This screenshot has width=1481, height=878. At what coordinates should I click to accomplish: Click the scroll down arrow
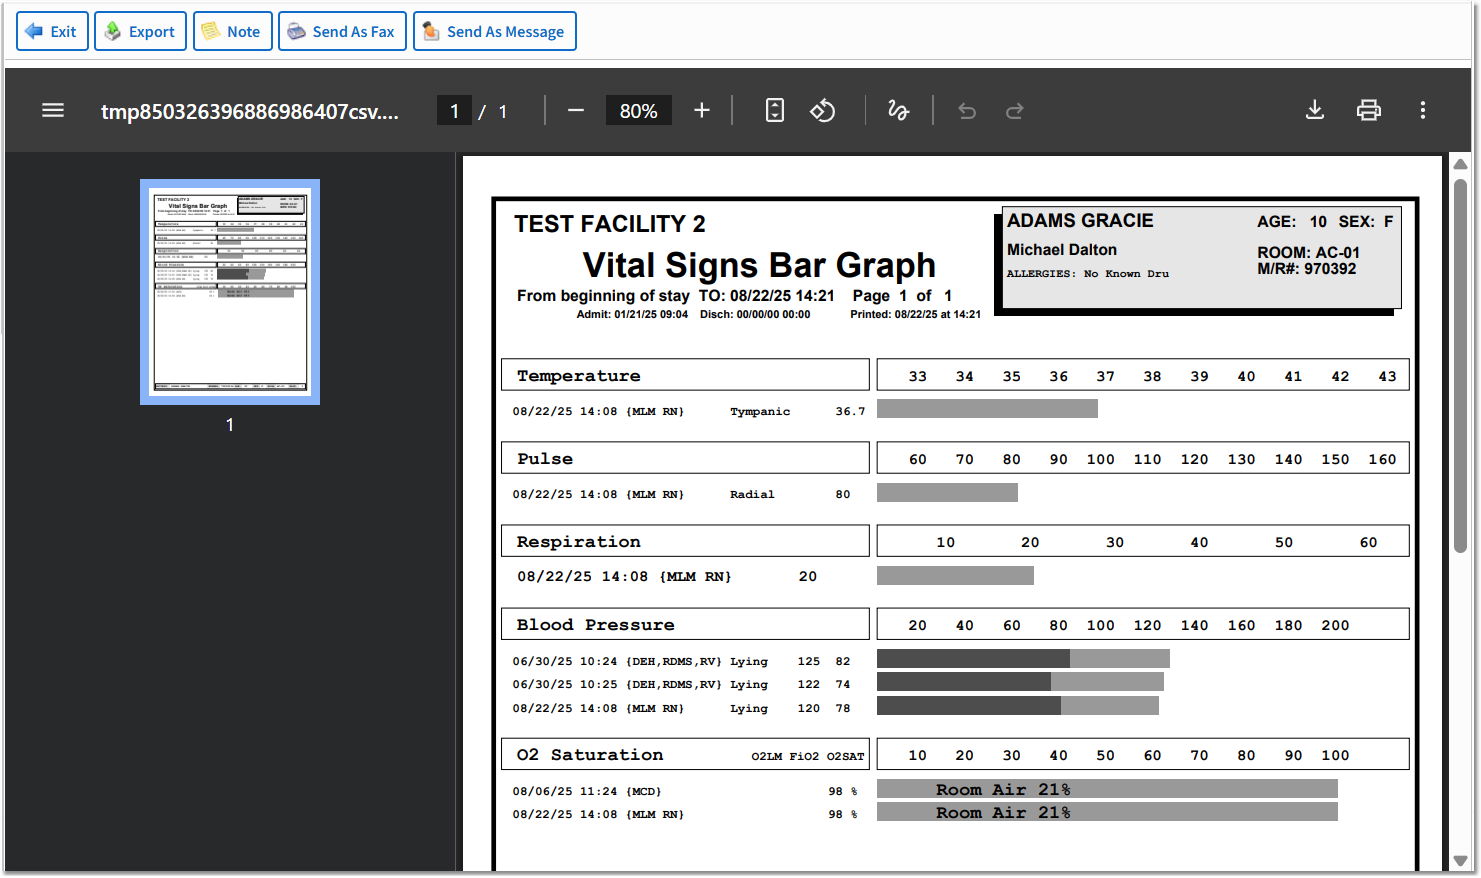1460,861
